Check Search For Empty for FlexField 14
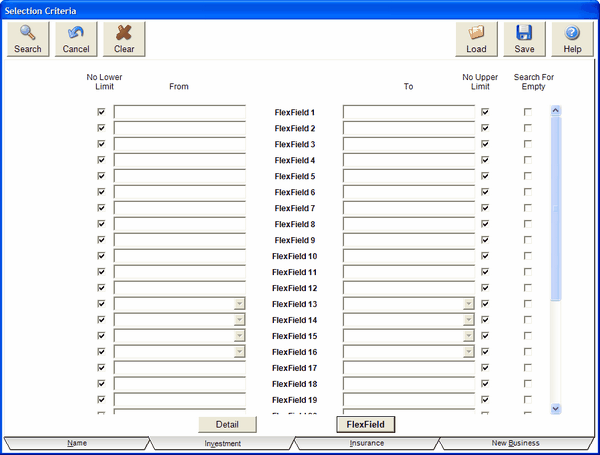 click(528, 320)
